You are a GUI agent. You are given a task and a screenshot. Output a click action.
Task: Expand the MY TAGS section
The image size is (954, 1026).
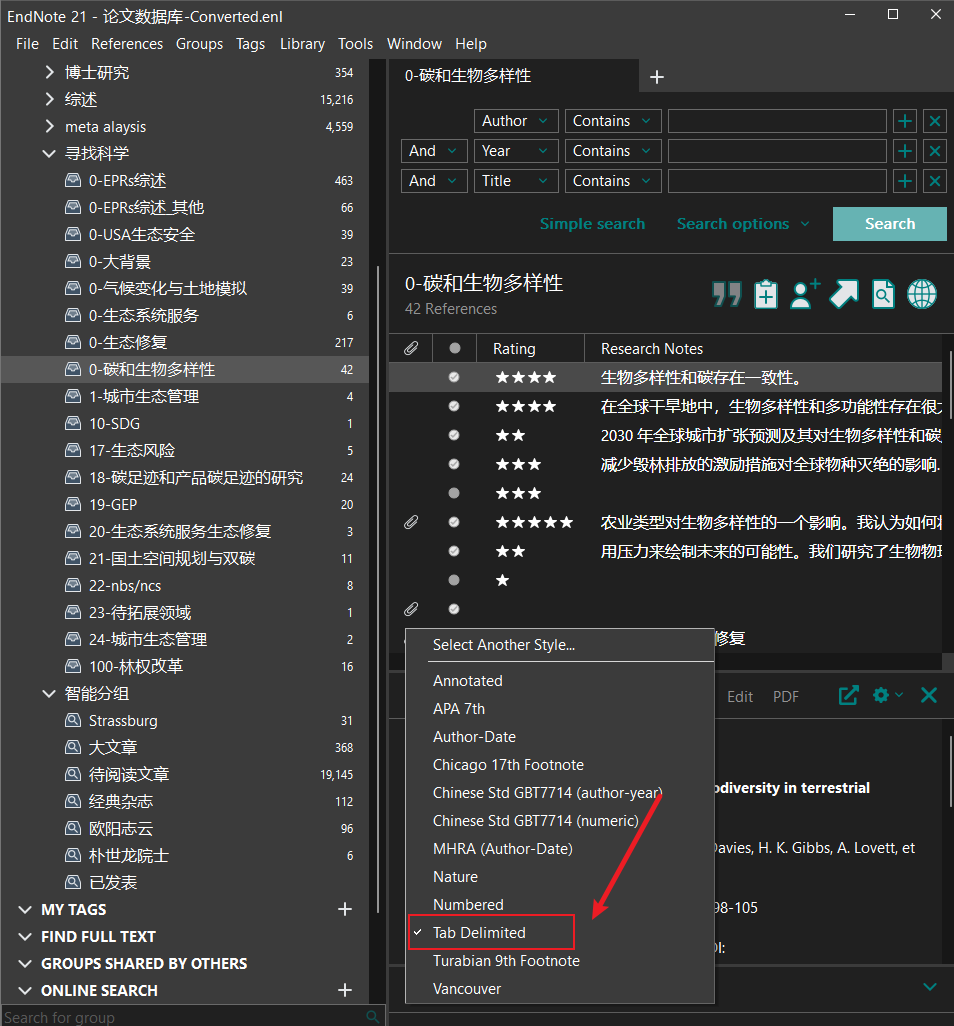[24, 909]
